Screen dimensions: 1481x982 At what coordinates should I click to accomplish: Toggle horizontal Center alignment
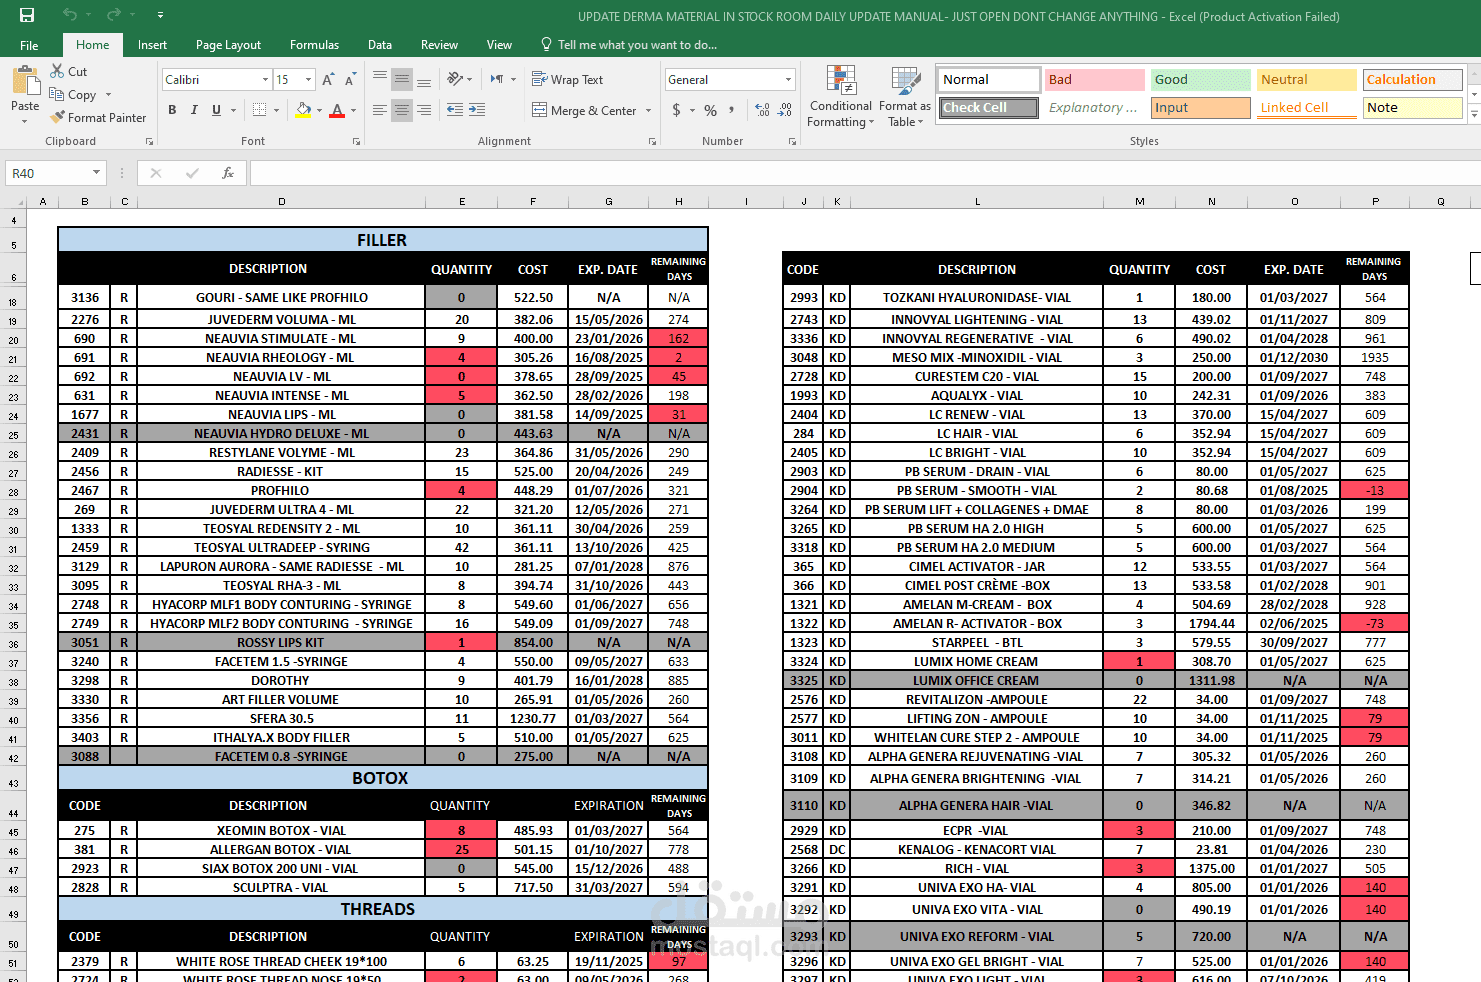coord(402,110)
